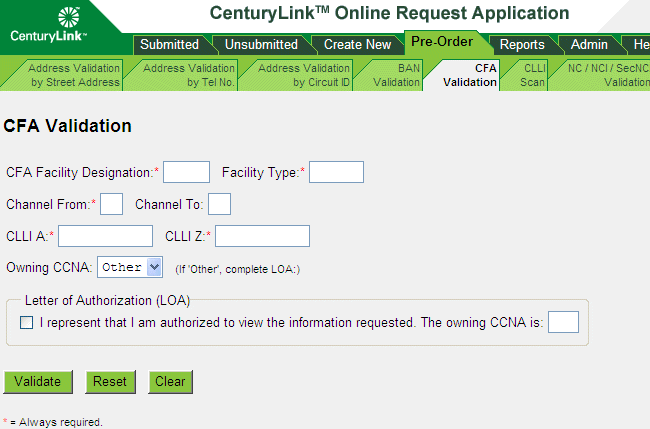Click the Clear button
Viewport: 650px width, 429px height.
[x=170, y=381]
